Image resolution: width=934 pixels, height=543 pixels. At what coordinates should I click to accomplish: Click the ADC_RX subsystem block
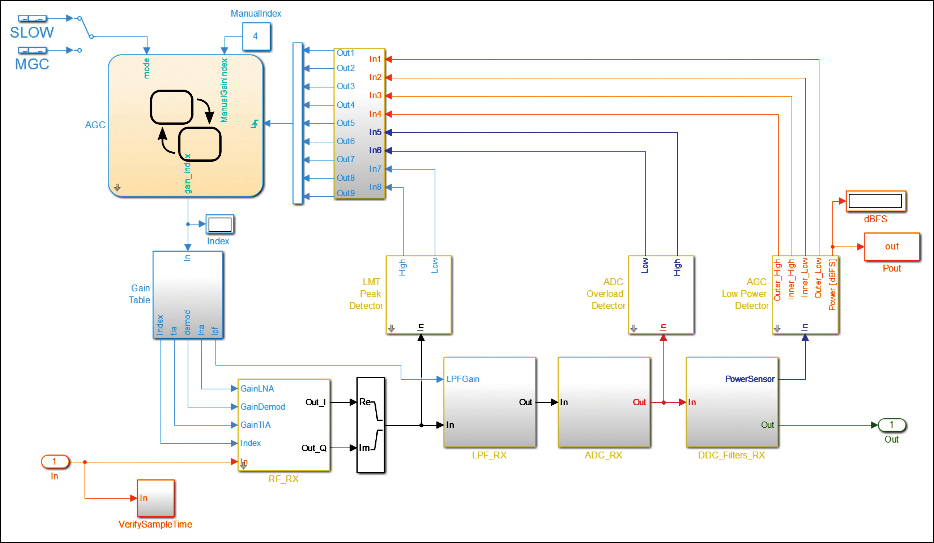pos(604,402)
